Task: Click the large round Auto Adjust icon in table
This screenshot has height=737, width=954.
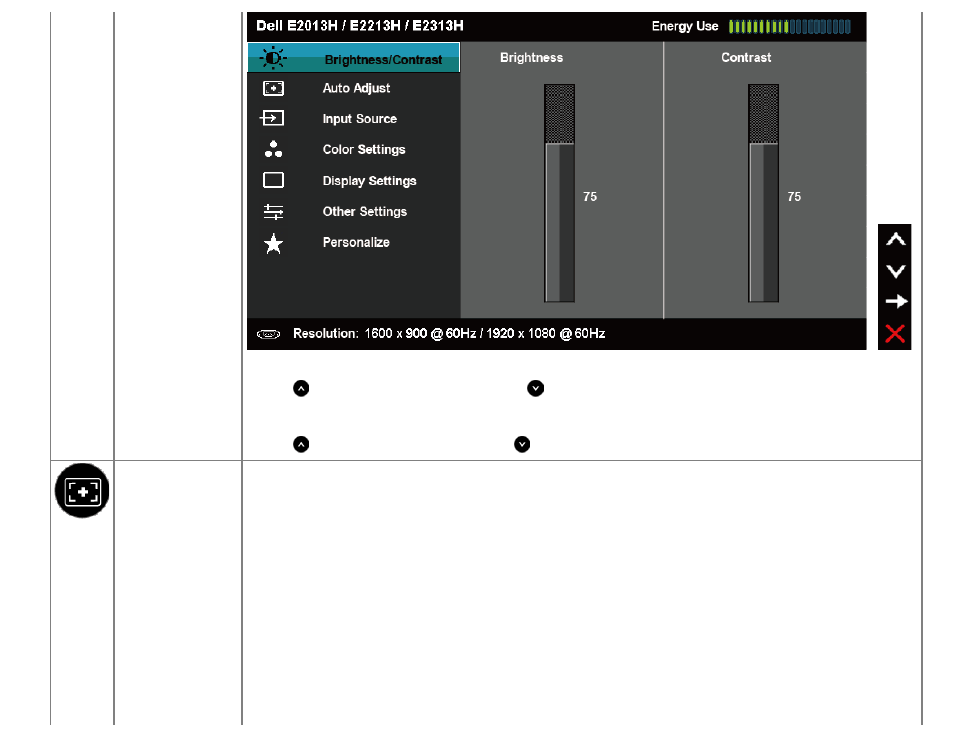Action: [x=82, y=491]
